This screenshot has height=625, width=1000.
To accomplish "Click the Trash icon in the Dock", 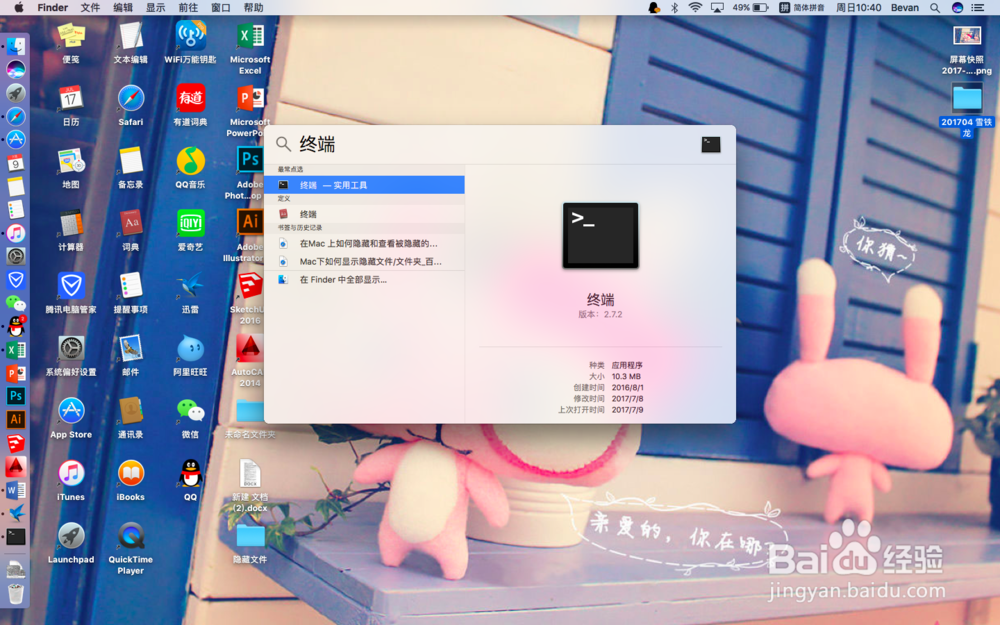I will 15,592.
